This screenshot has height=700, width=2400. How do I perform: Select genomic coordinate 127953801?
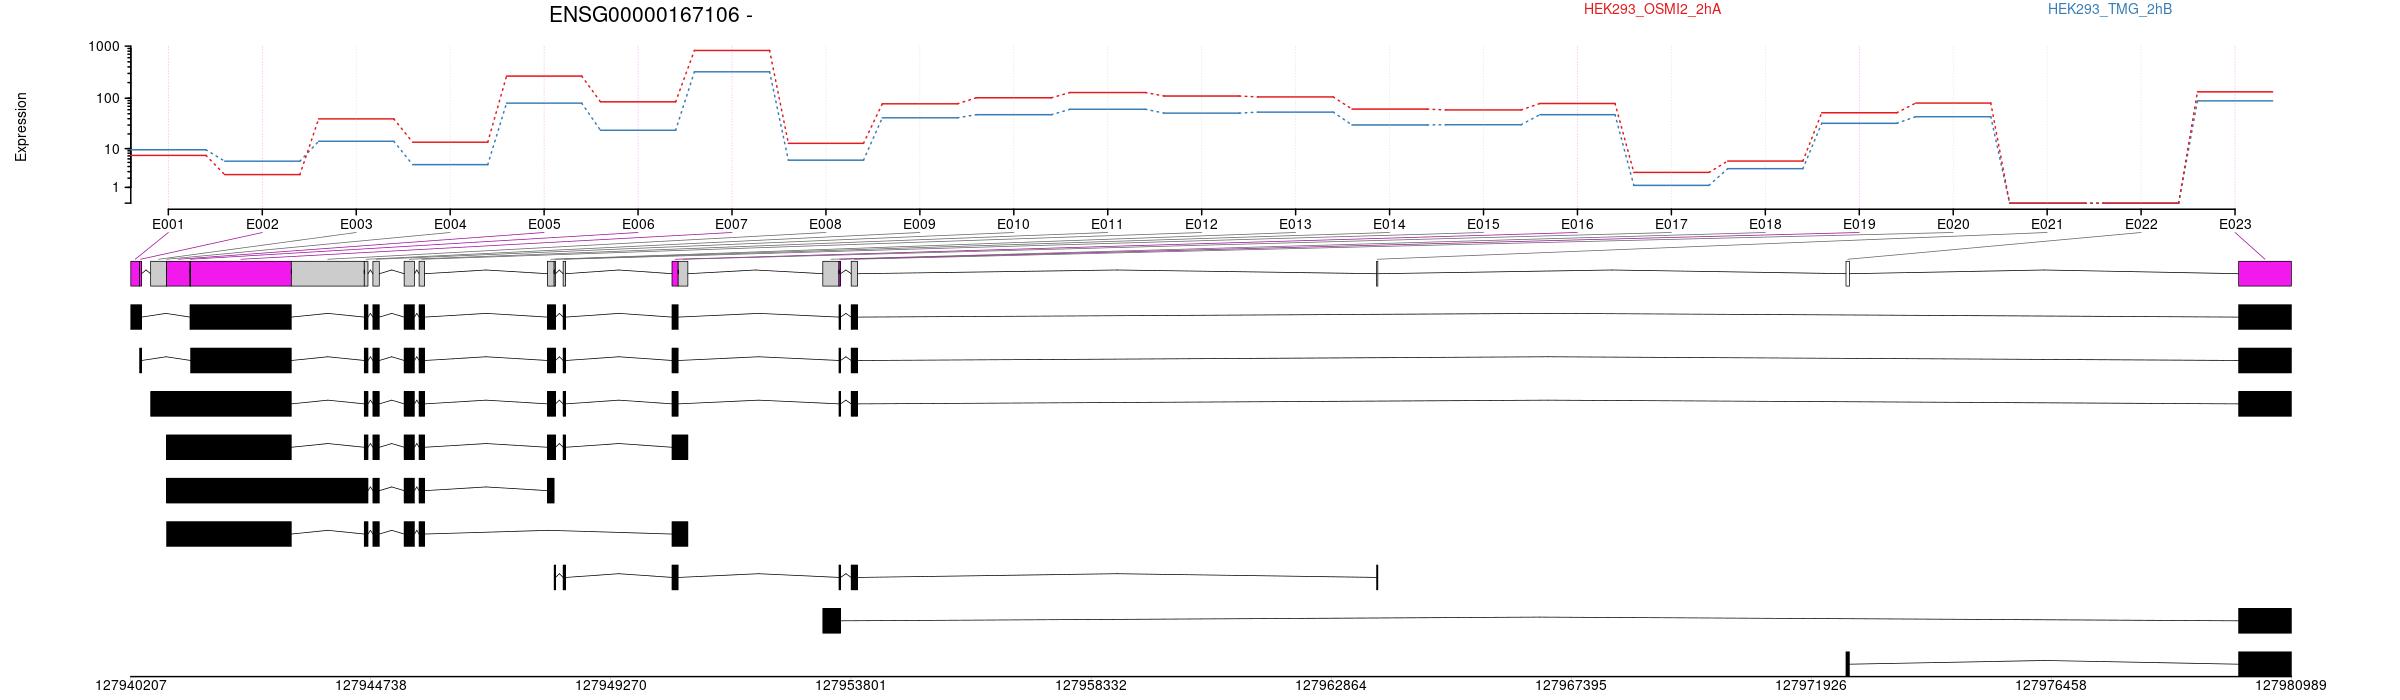tap(851, 686)
